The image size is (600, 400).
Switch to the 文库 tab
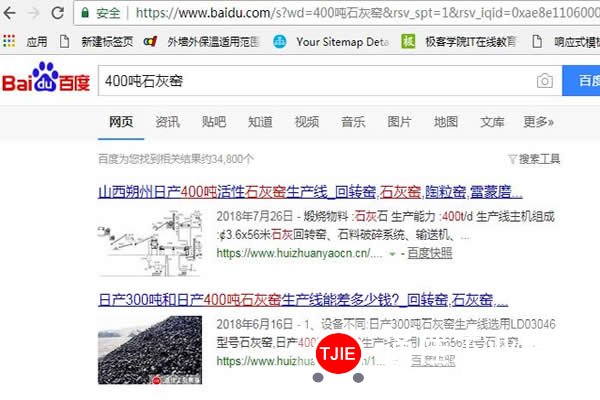492,122
